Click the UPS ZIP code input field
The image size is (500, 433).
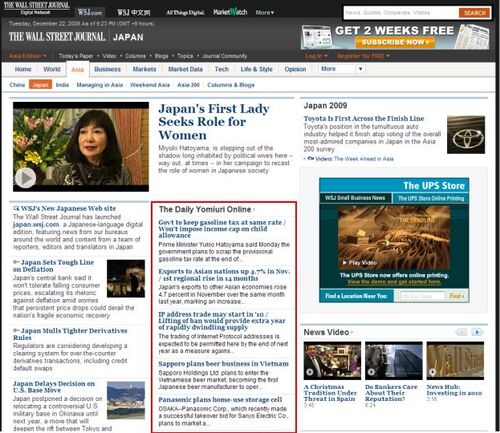coord(421,296)
